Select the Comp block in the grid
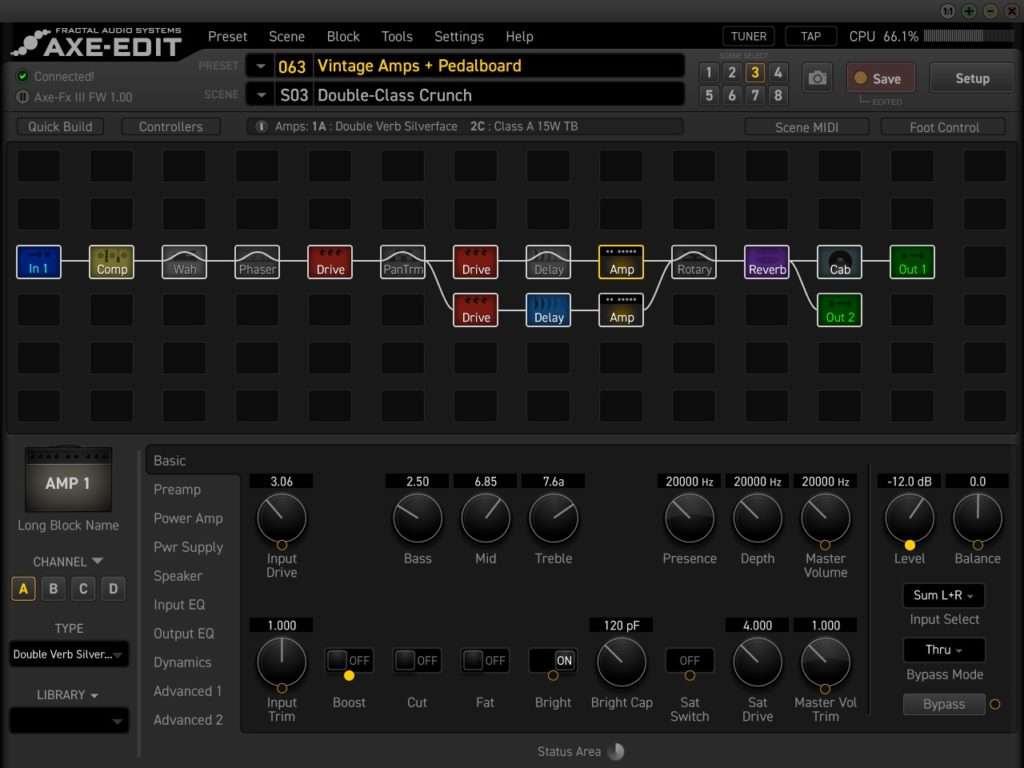 (112, 262)
